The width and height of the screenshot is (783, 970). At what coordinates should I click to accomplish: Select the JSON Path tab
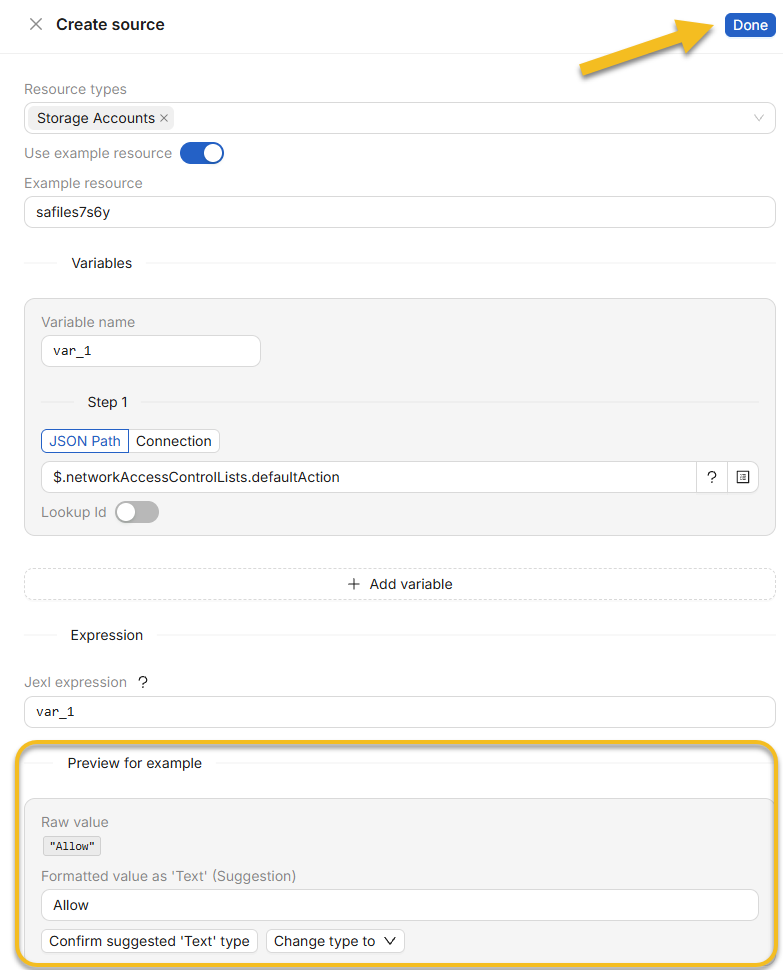(x=85, y=441)
